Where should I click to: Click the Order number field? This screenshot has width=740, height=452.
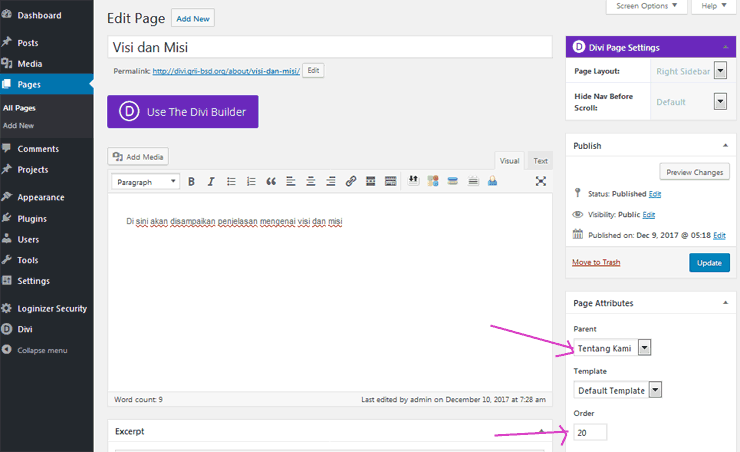point(590,432)
